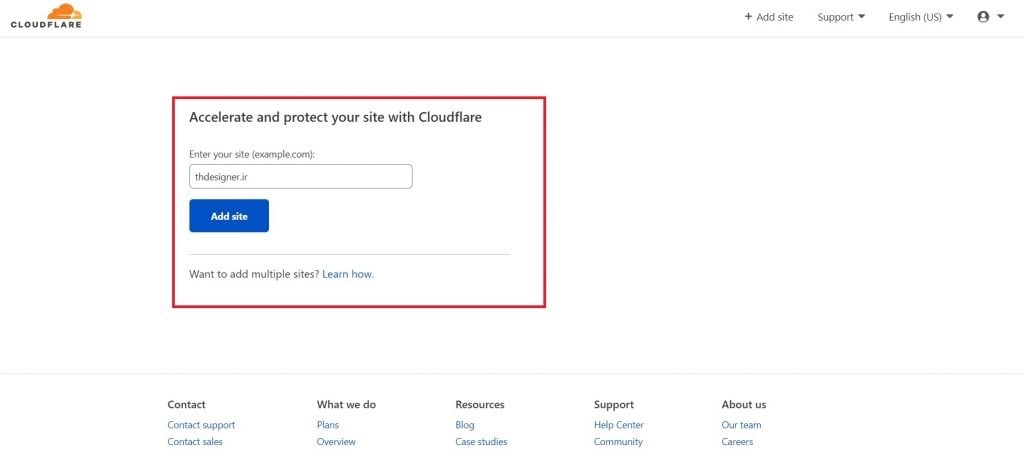Expand the Support dropdown

[x=841, y=17]
